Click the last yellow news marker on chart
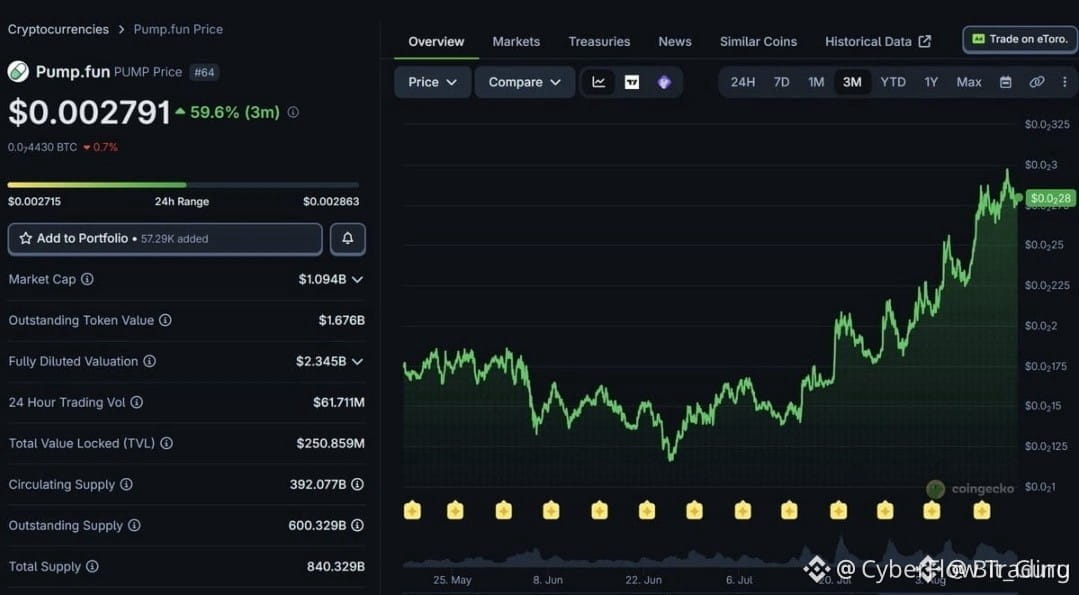1079x595 pixels. pos(982,510)
